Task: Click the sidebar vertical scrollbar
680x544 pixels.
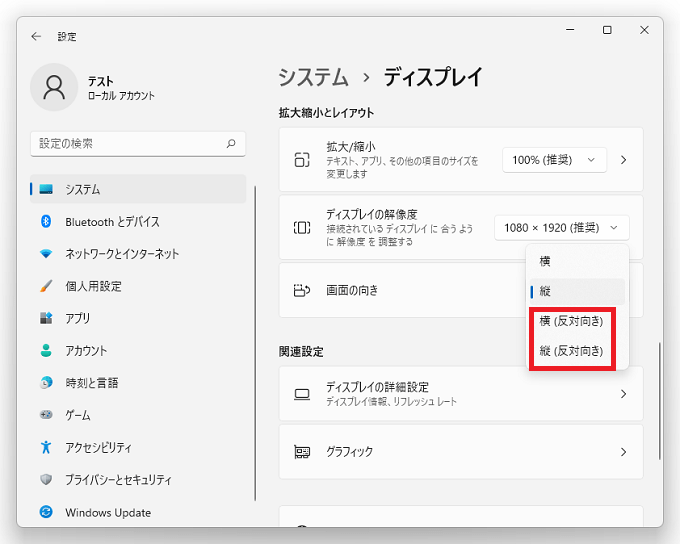Action: point(255,343)
